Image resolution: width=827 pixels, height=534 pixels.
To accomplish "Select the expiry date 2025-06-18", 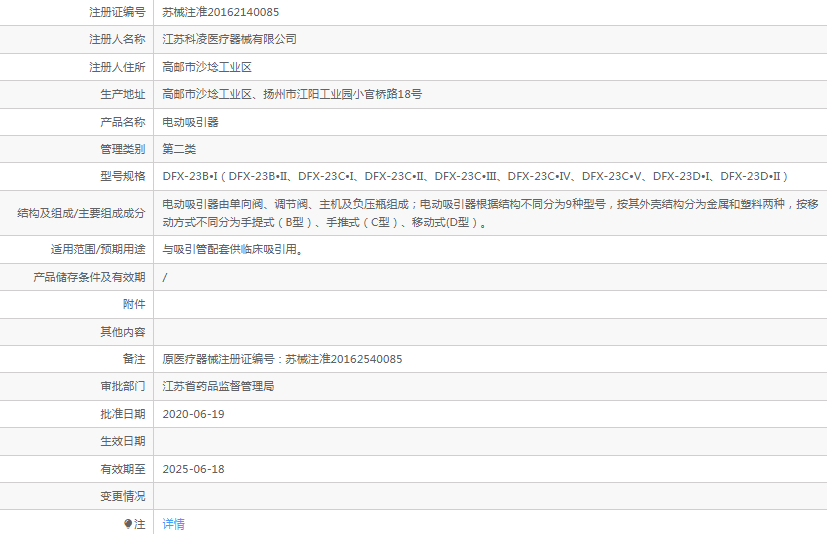I will click(194, 469).
